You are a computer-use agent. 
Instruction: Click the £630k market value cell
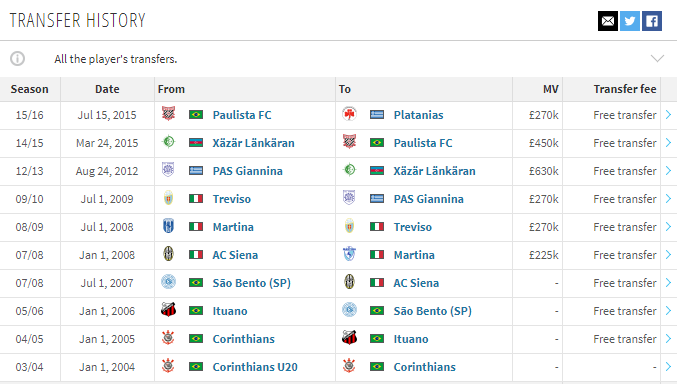544,171
